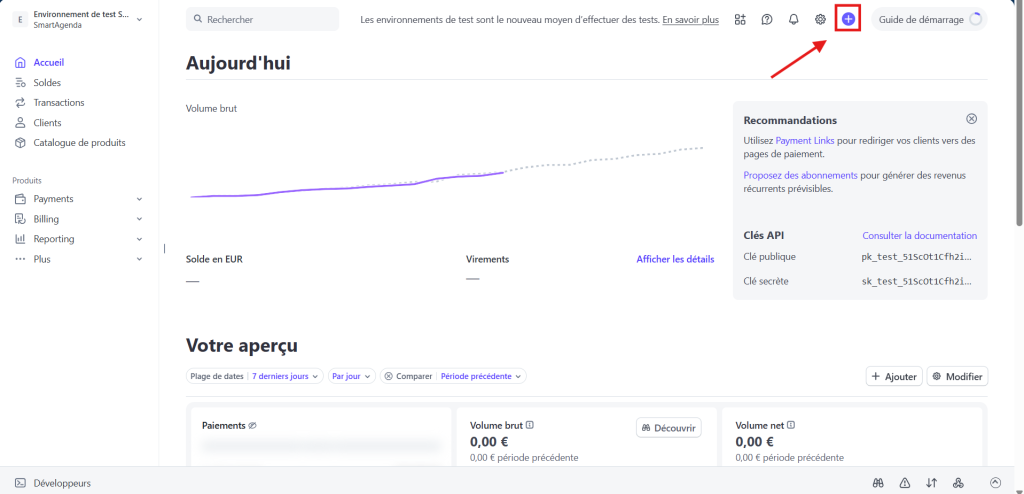1024x494 pixels.
Task: Click the up-down arrows icon in bottom bar
Action: (x=931, y=483)
